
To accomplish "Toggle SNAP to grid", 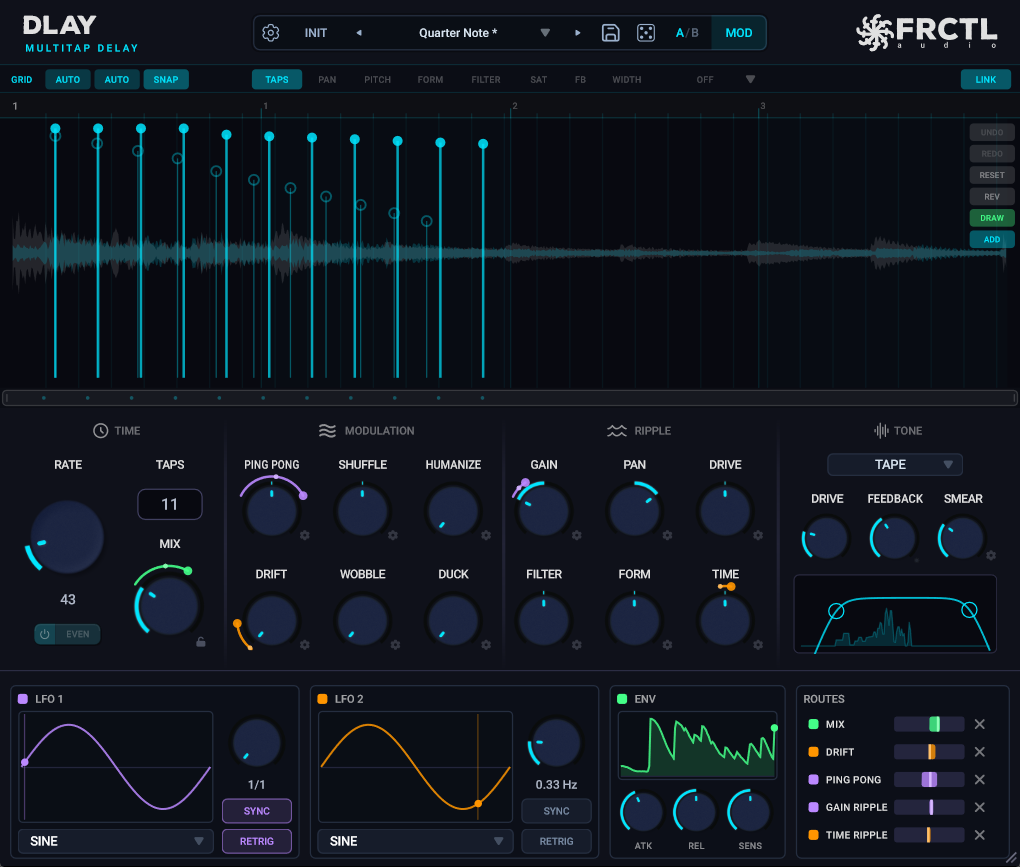I will pyautogui.click(x=166, y=79).
